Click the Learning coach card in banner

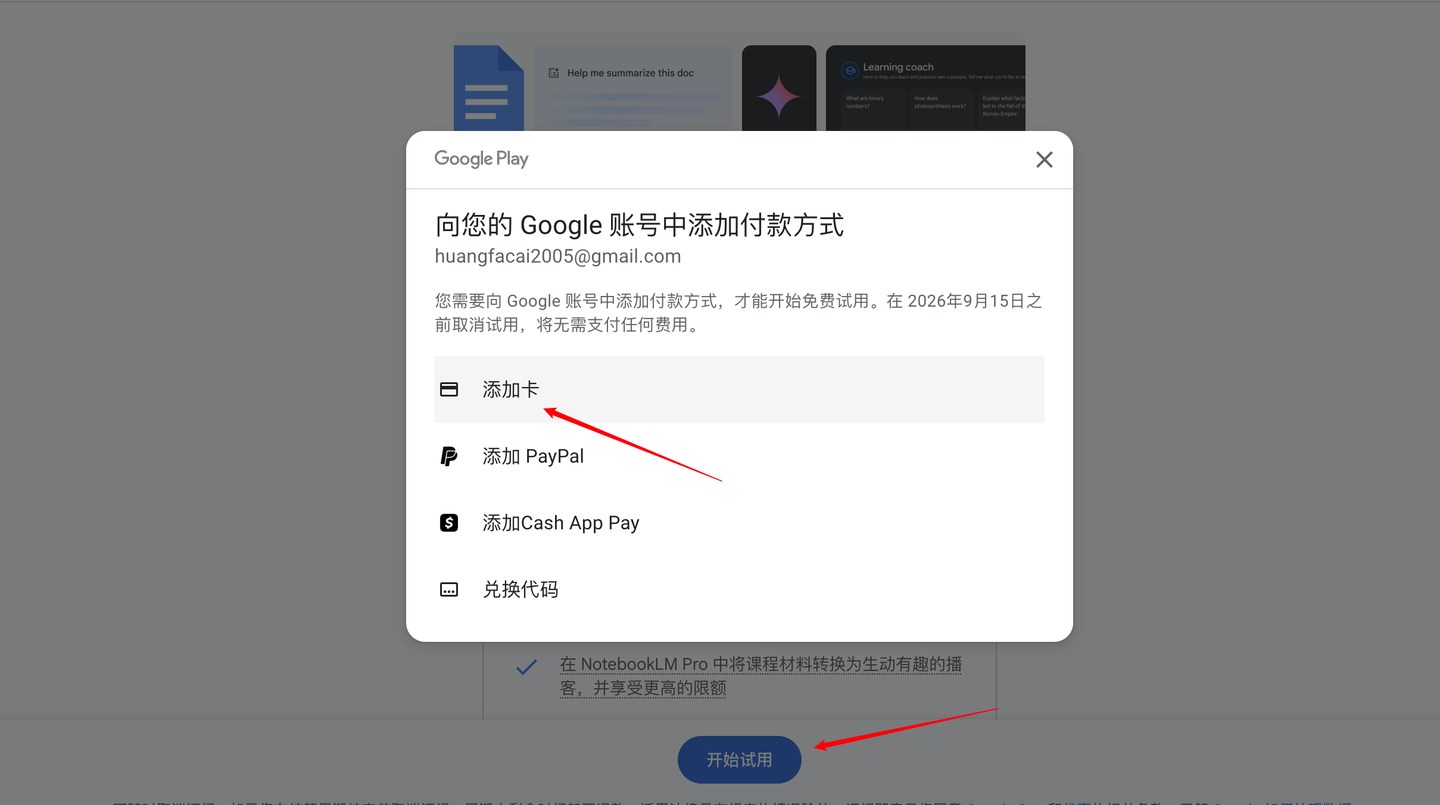tap(925, 88)
